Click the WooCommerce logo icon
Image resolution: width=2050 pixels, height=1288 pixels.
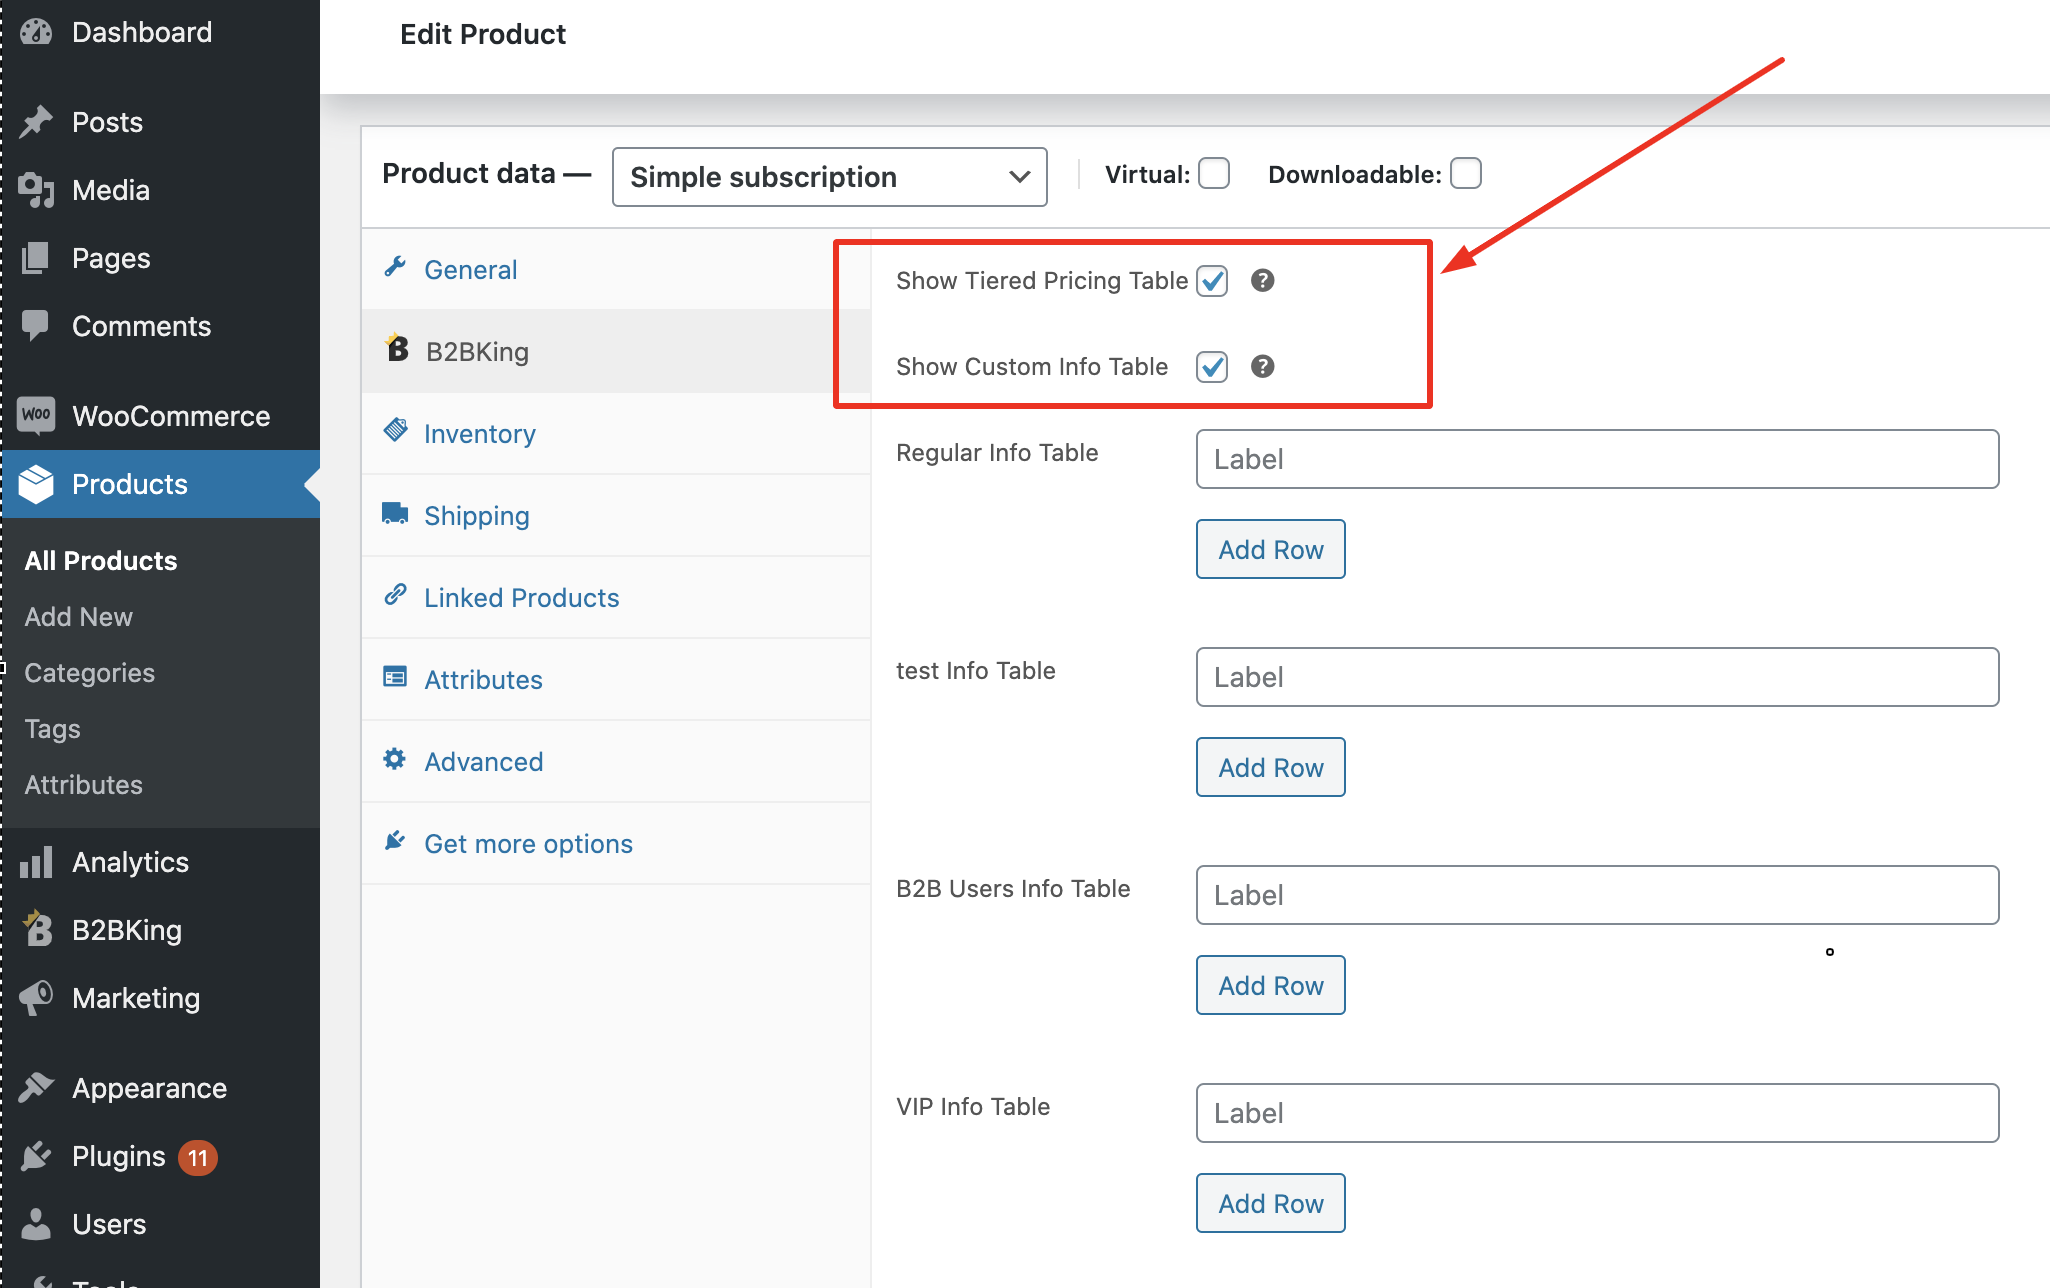tap(36, 415)
